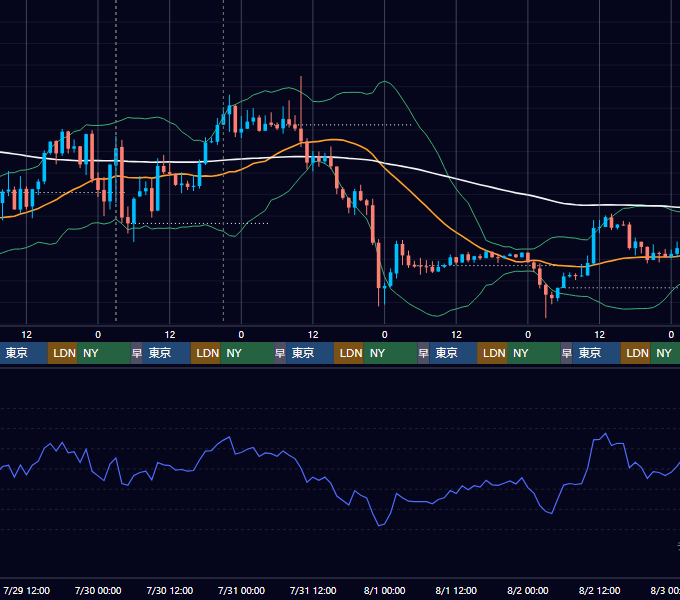Click the 8/1 12:00 date label
680x600 pixels.
click(456, 590)
